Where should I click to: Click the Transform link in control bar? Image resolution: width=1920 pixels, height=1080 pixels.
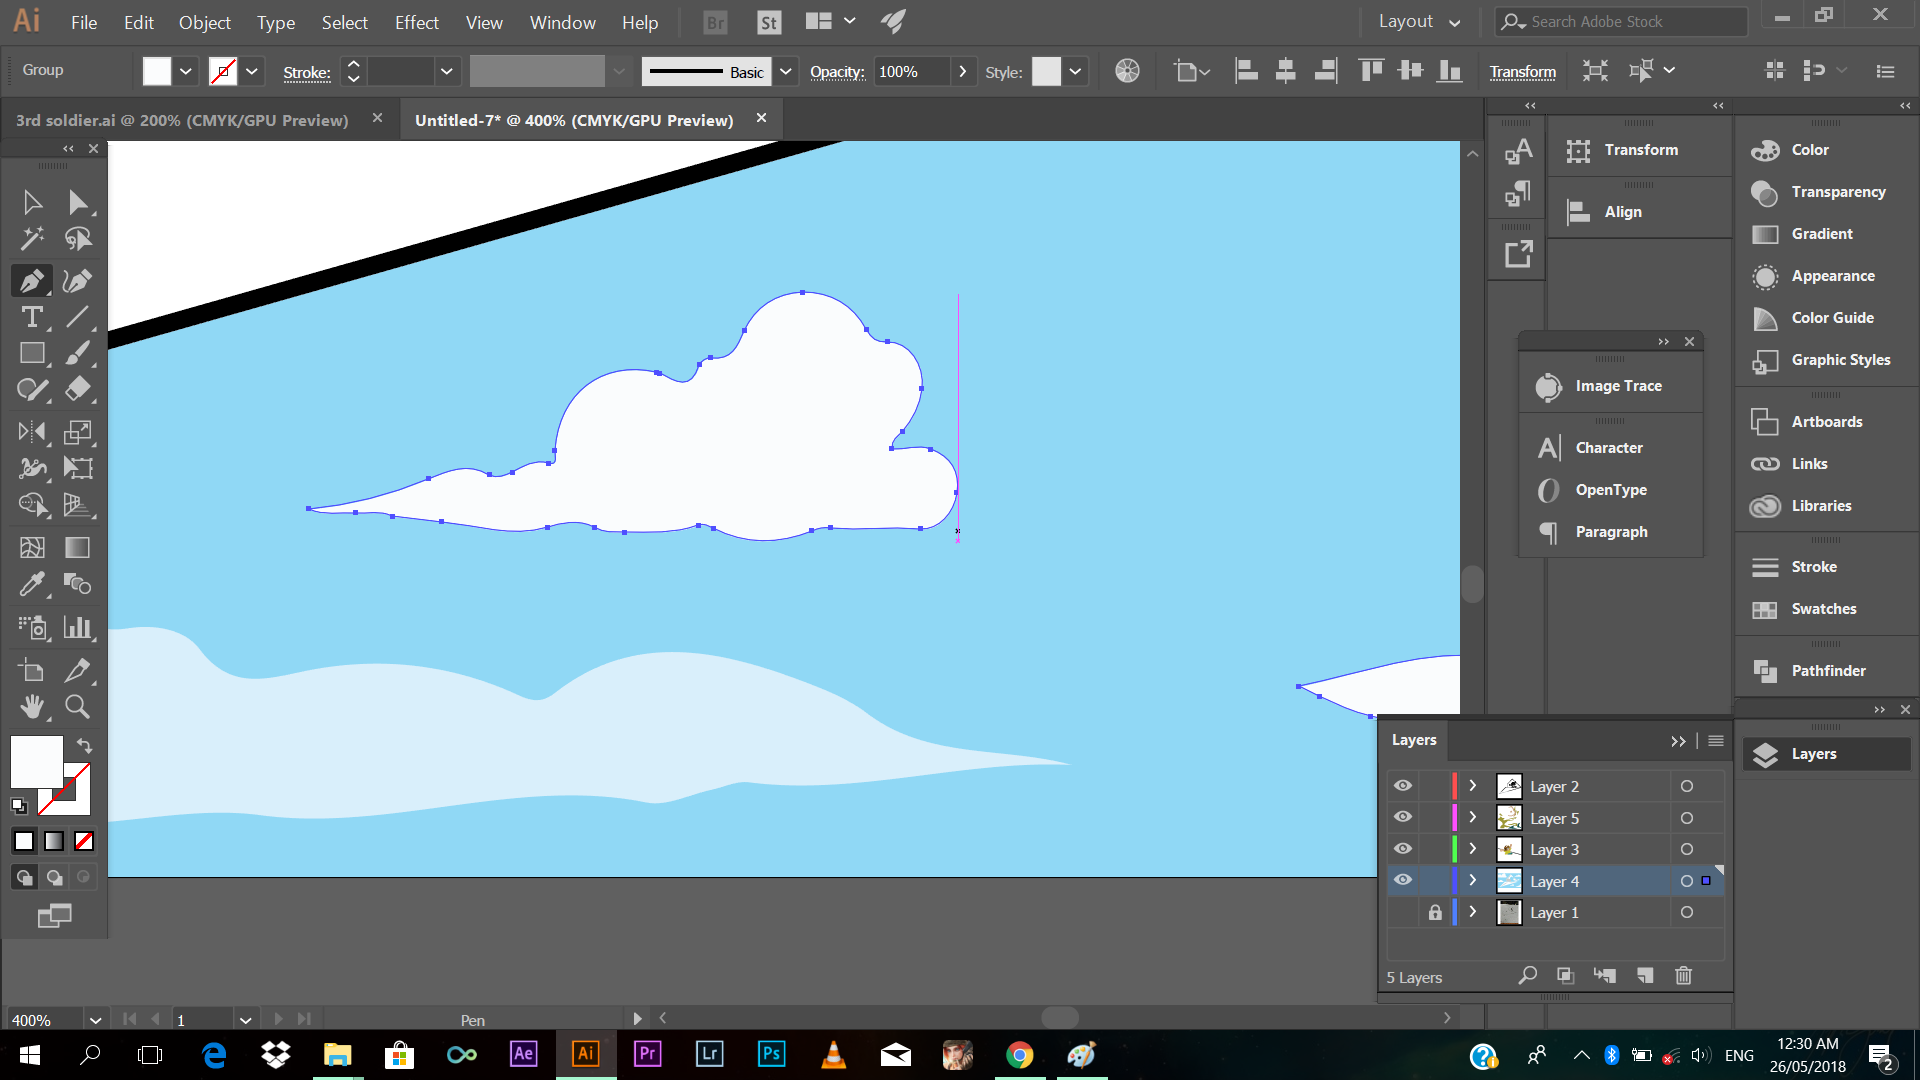1522,72
